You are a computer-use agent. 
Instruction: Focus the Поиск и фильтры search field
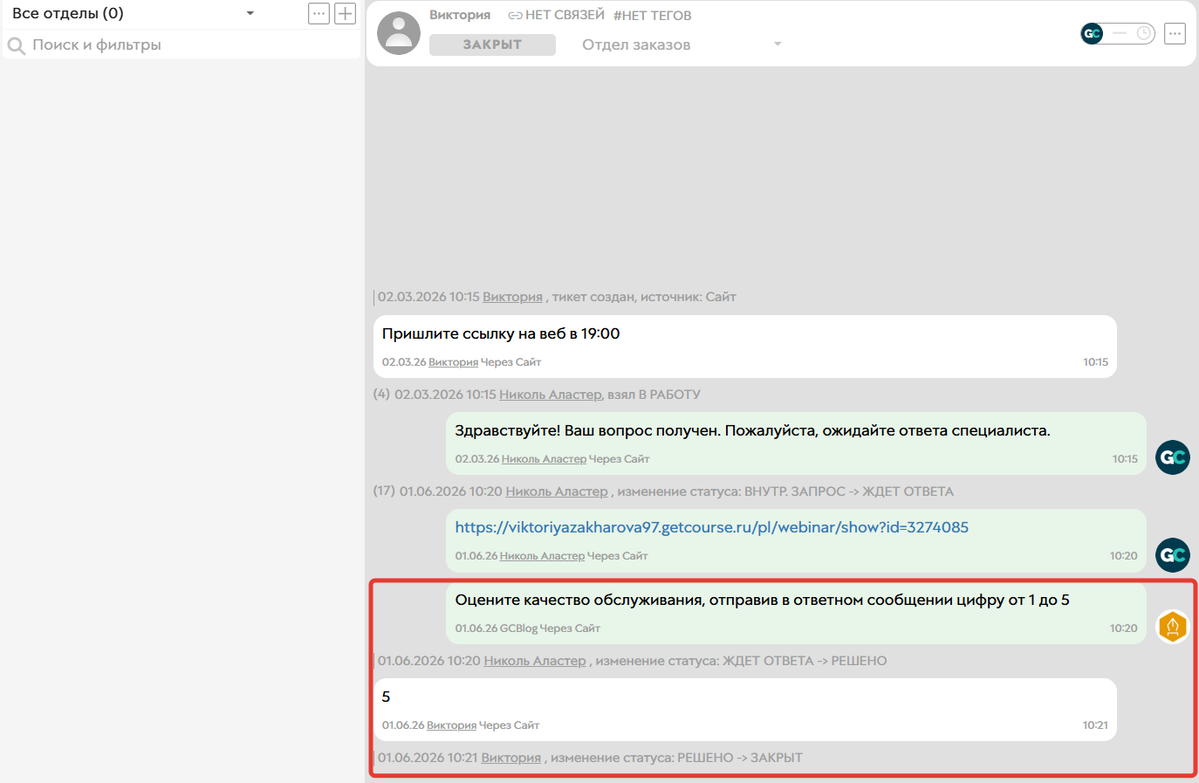click(182, 45)
